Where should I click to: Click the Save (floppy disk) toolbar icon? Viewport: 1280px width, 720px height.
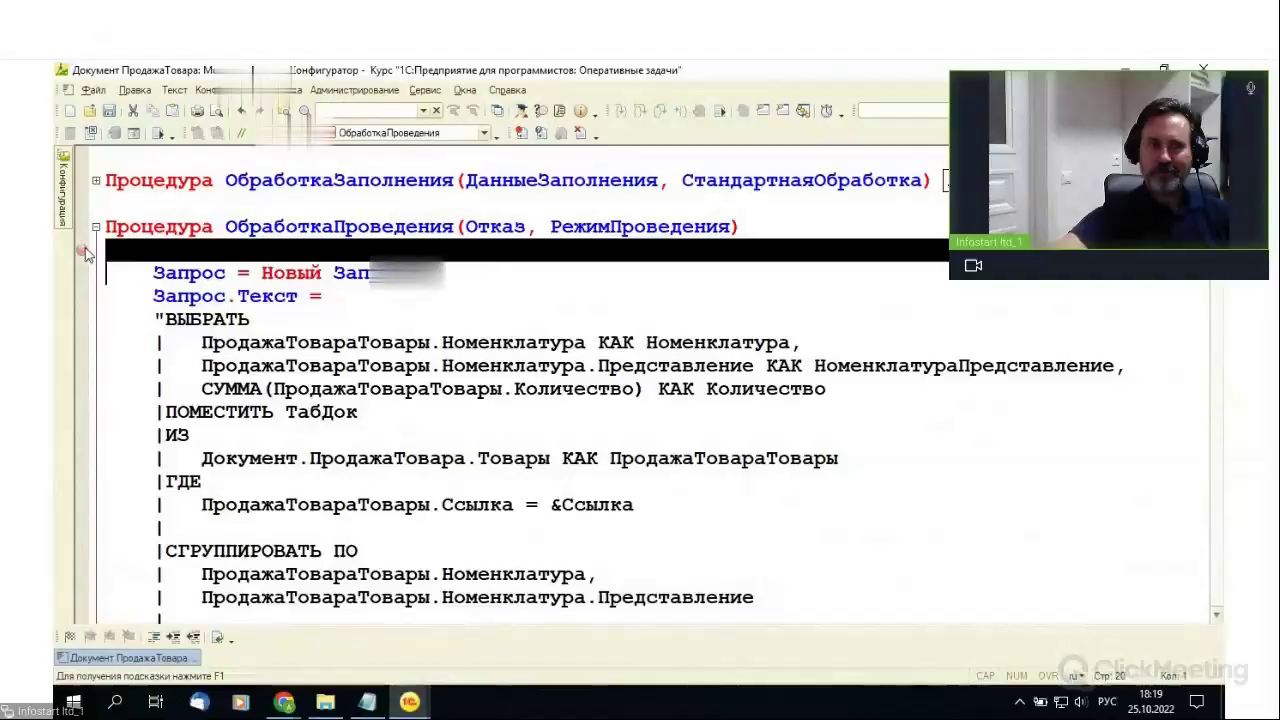coord(109,111)
